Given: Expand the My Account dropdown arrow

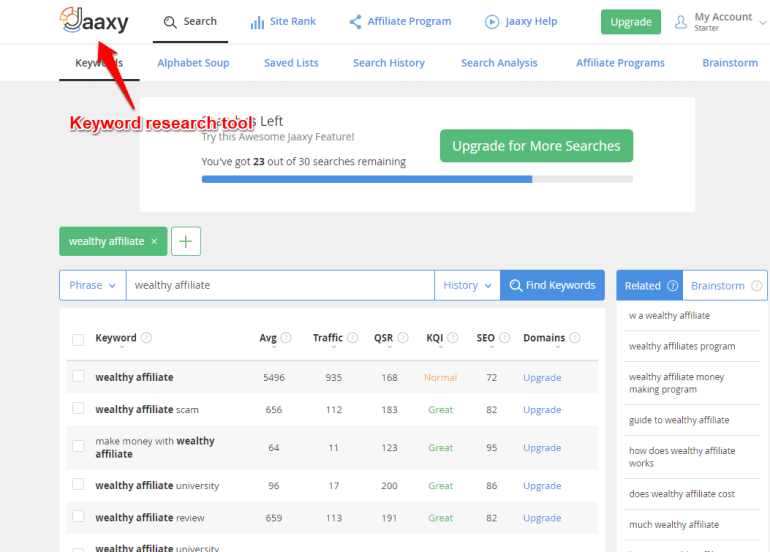Looking at the screenshot, I should (763, 23).
